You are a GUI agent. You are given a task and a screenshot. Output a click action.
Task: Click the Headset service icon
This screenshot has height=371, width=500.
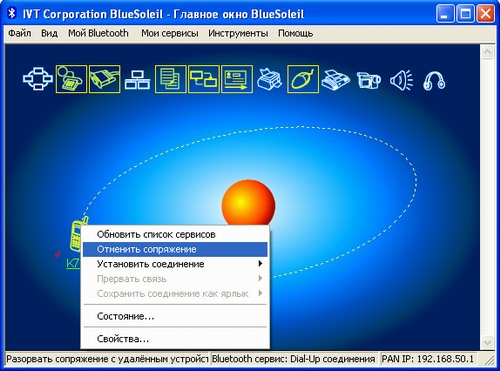point(434,80)
